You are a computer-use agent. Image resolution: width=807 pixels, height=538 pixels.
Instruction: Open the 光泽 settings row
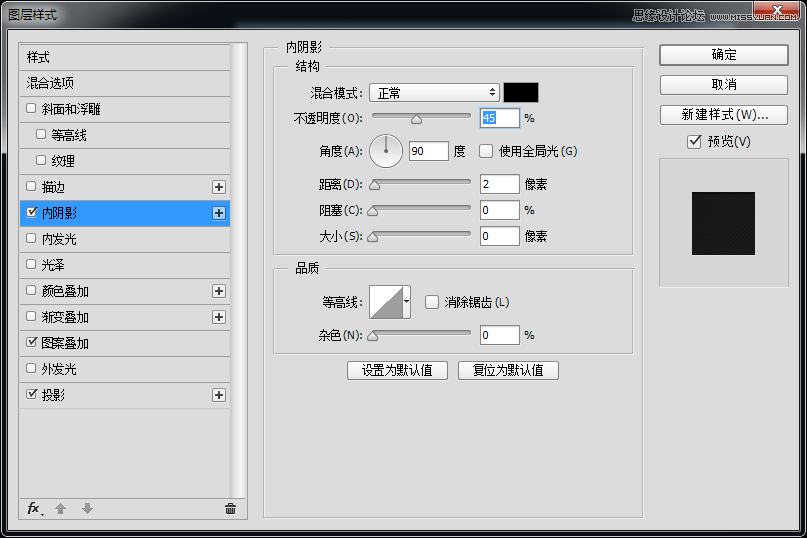(x=125, y=265)
